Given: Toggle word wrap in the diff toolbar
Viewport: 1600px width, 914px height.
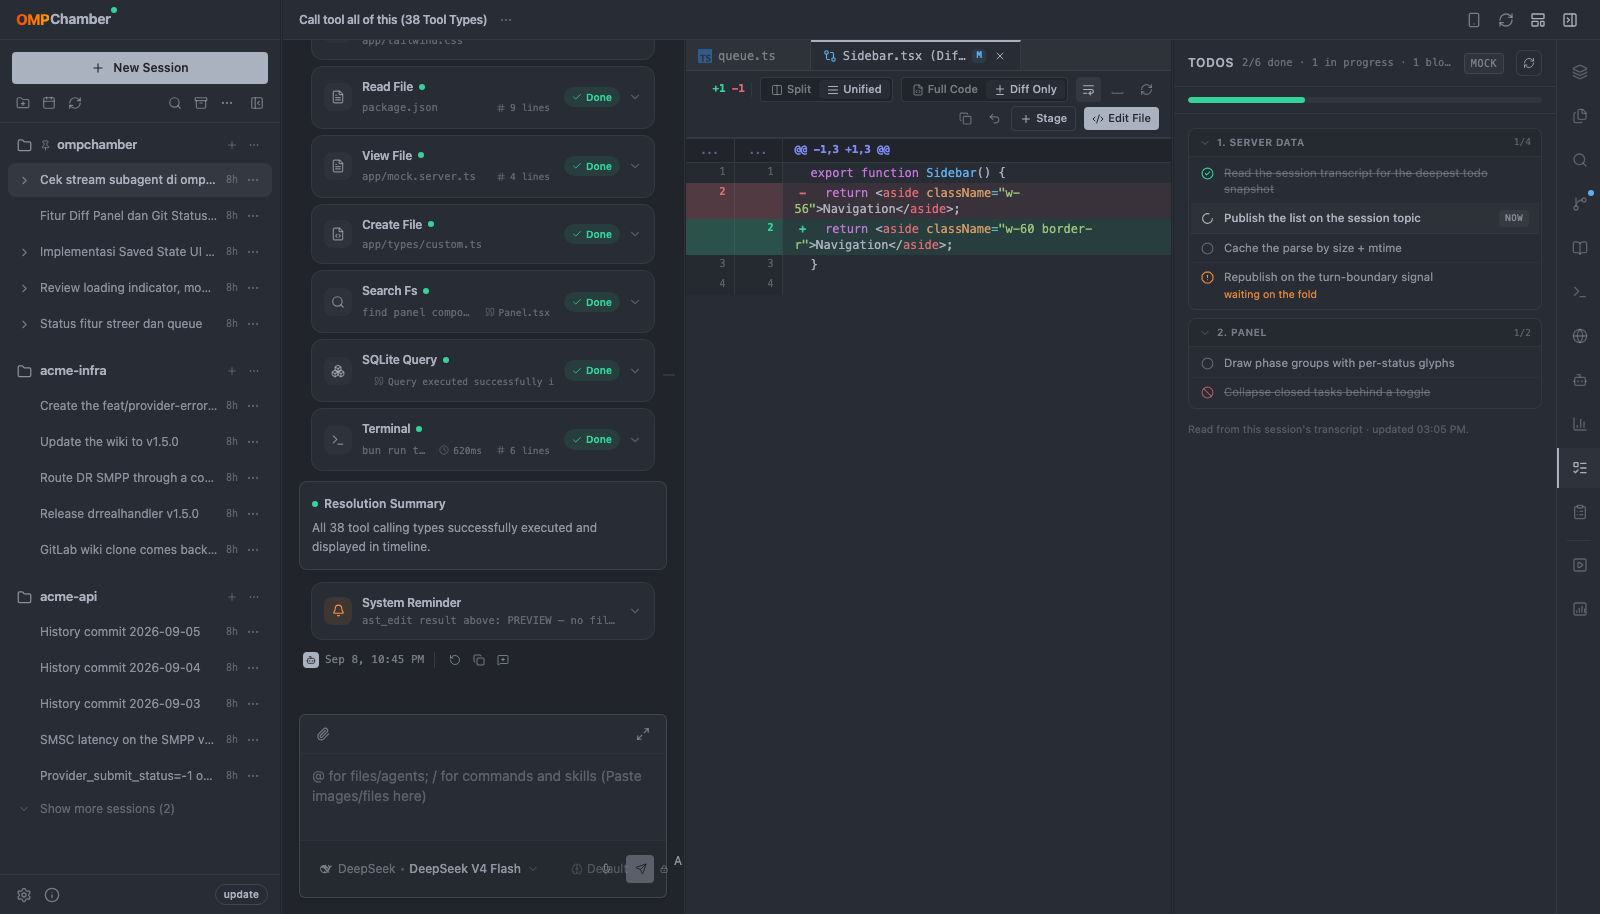Looking at the screenshot, I should click(1088, 90).
